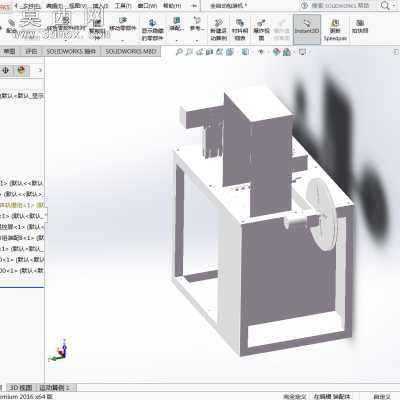Click the Apply Scene icon
This screenshot has width=400, height=400.
pos(287,52)
